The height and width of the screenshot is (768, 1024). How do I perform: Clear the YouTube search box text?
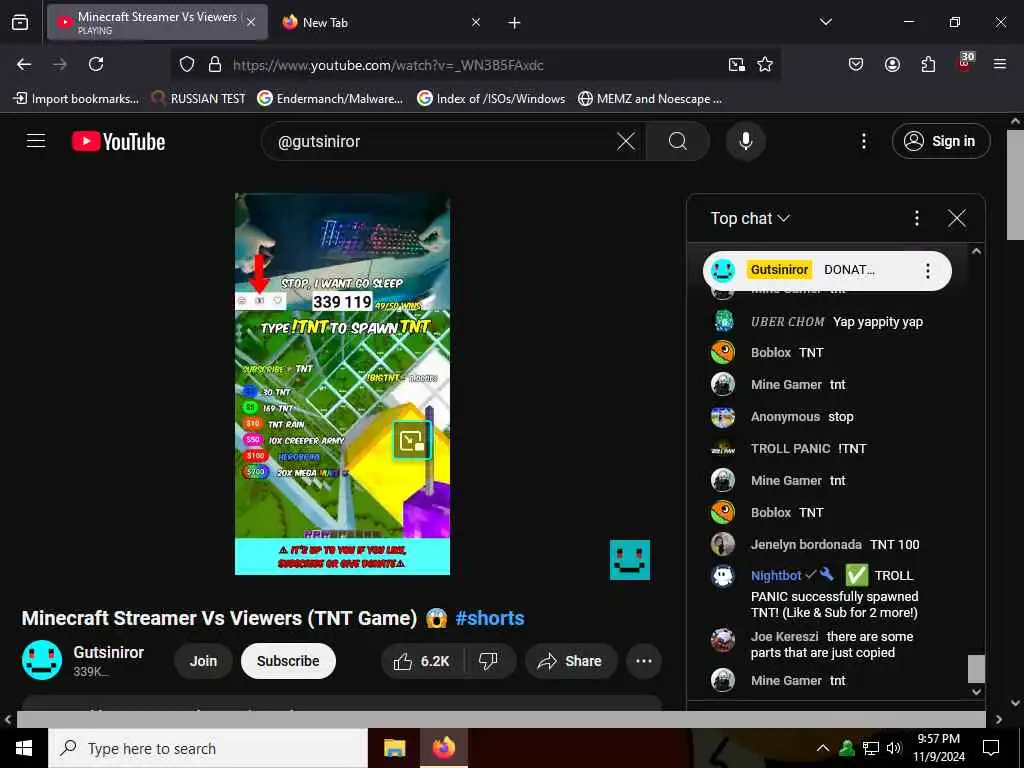click(x=626, y=141)
